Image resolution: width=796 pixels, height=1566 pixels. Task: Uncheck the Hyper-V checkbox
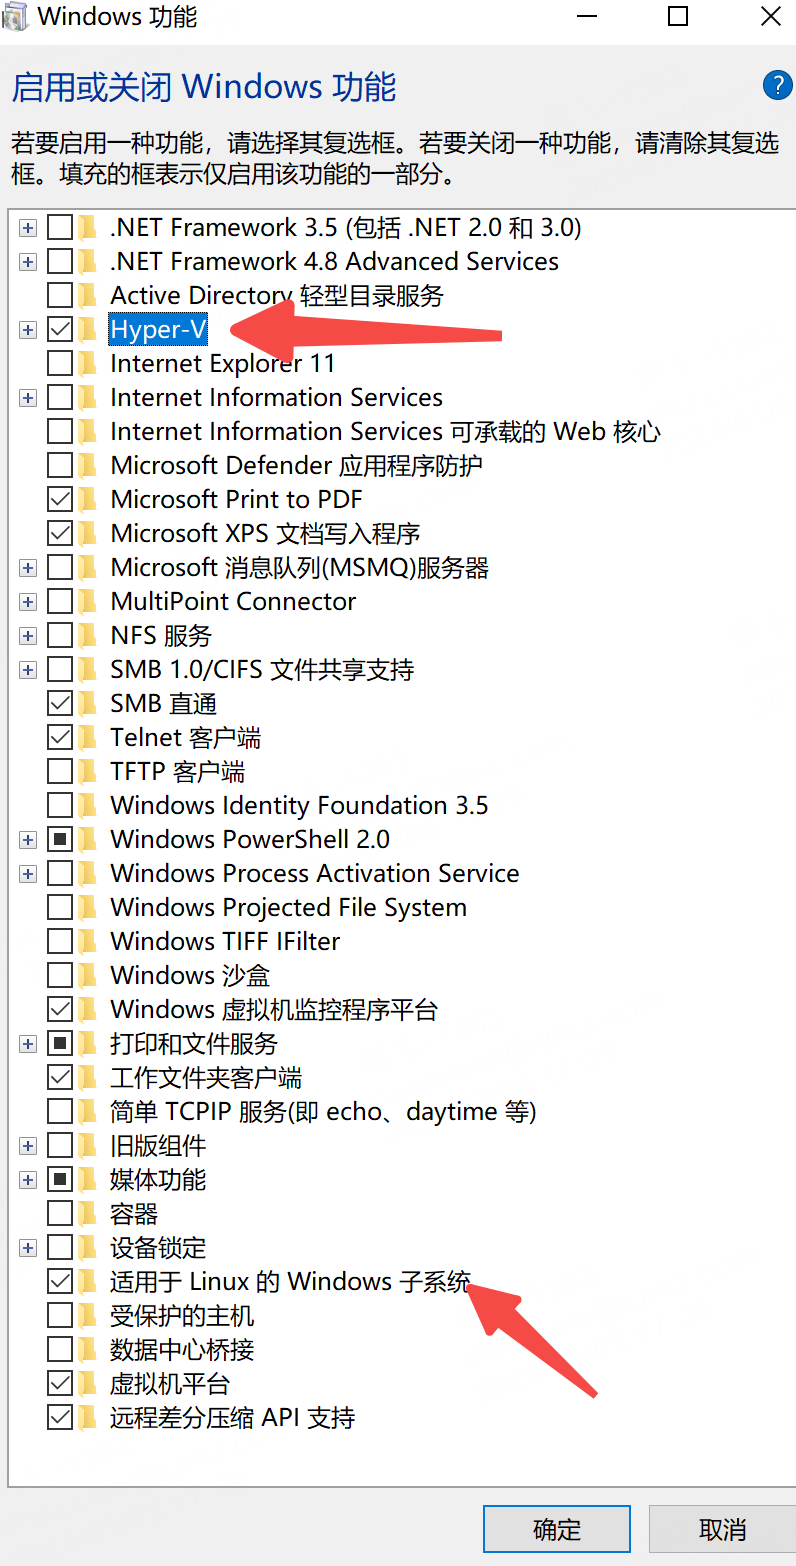(60, 329)
